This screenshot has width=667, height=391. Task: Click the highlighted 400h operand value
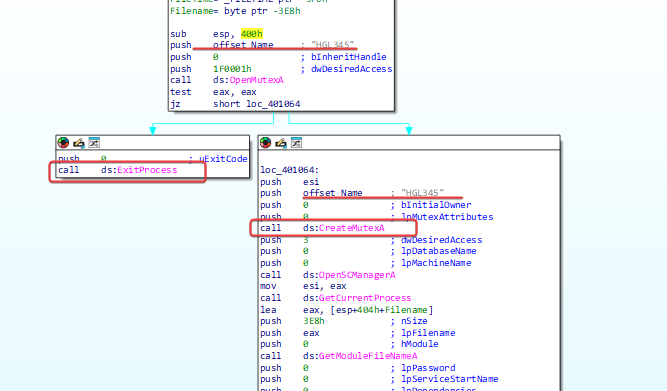[x=251, y=34]
